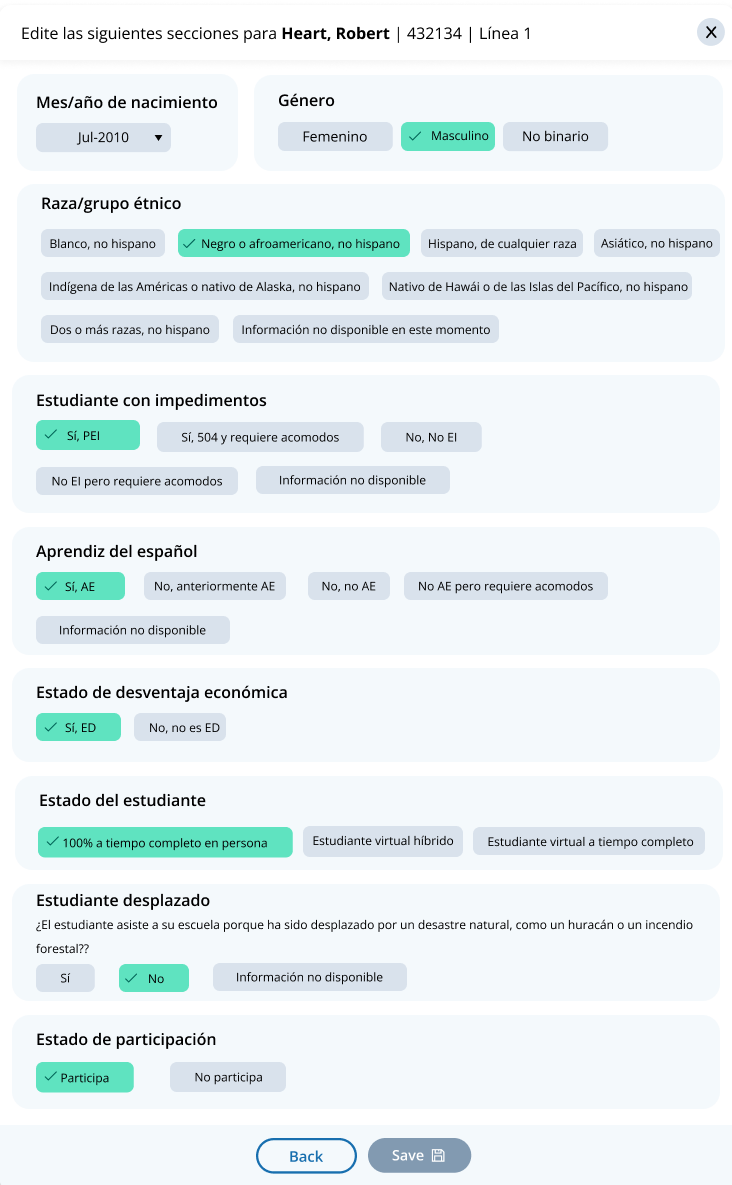
Task: Select Asiático, no hispano option
Action: [656, 243]
